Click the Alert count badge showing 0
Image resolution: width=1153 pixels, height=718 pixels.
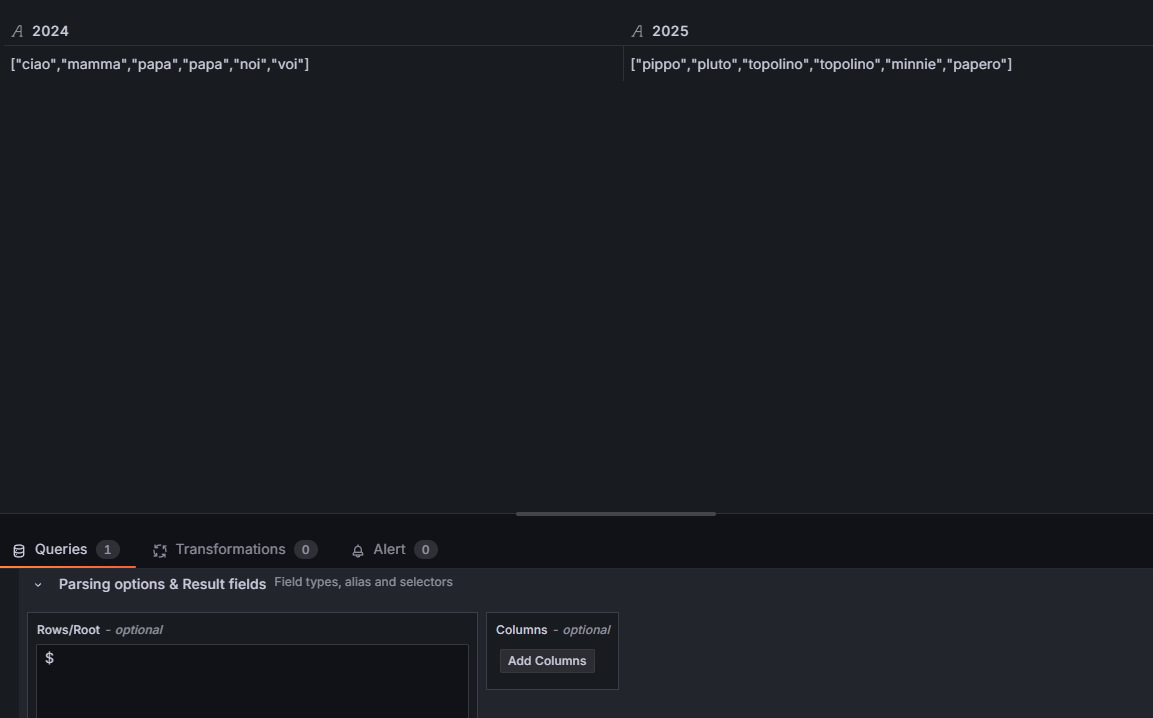click(426, 550)
